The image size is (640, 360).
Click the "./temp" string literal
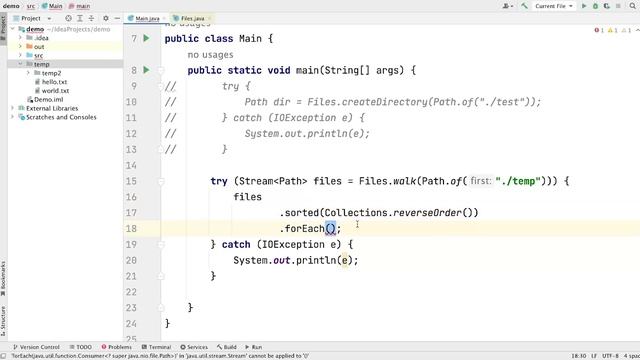click(518, 181)
